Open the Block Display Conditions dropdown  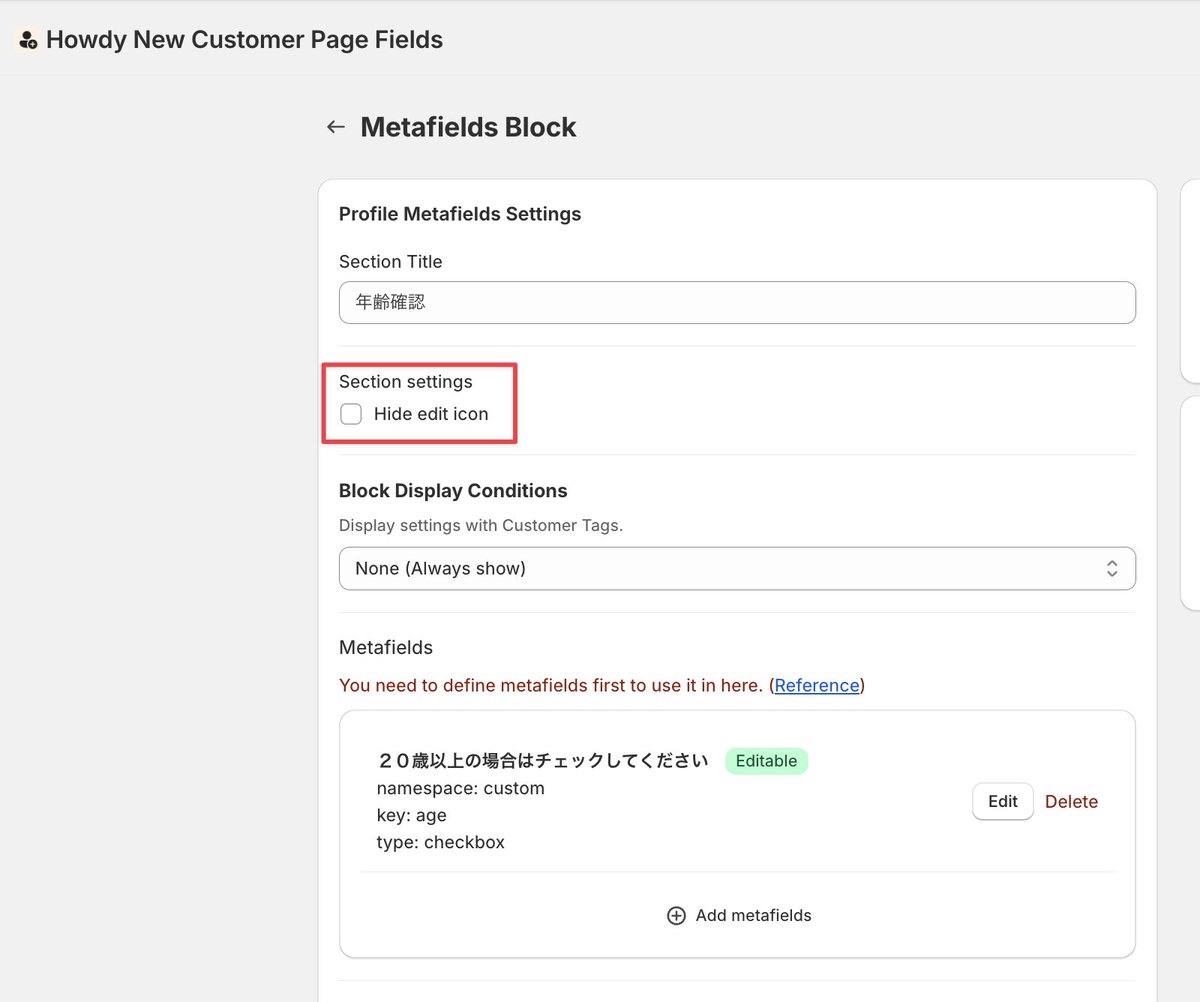tap(737, 568)
